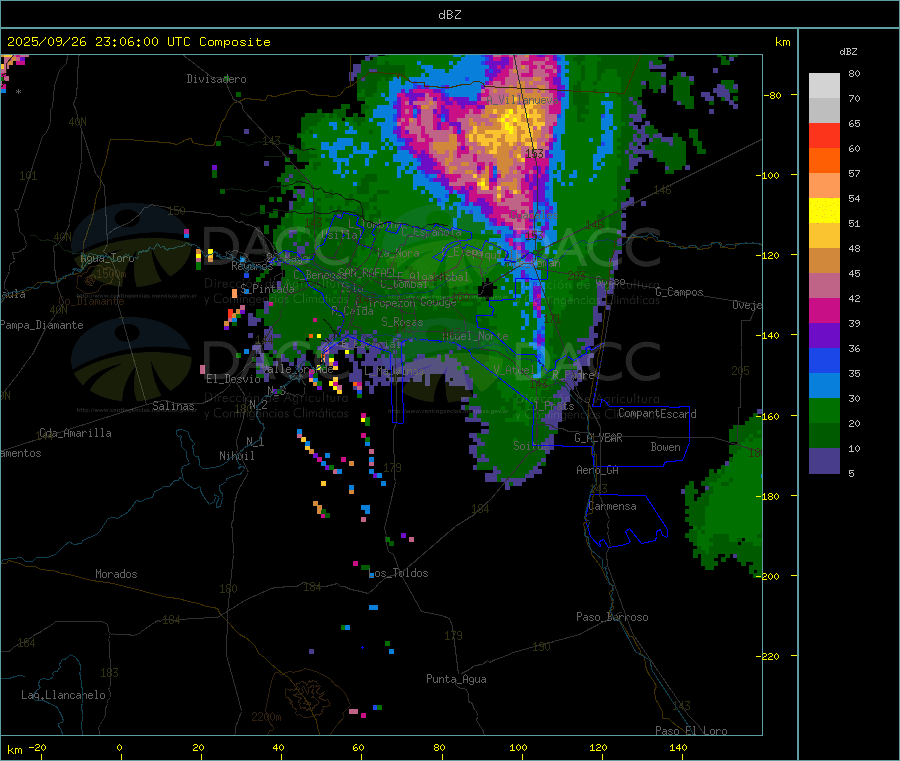
Task: Click the 60 dBZ orange legend swatch
Action: coord(824,161)
